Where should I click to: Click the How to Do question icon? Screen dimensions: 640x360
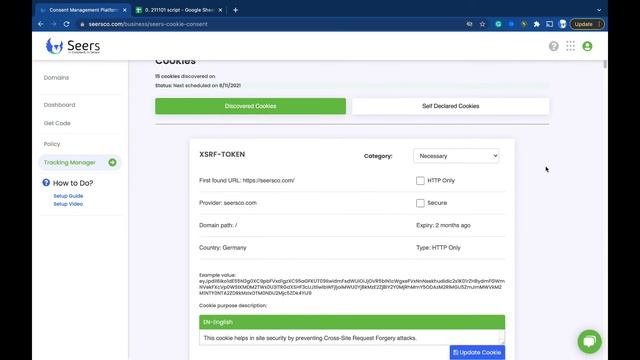[x=46, y=182]
